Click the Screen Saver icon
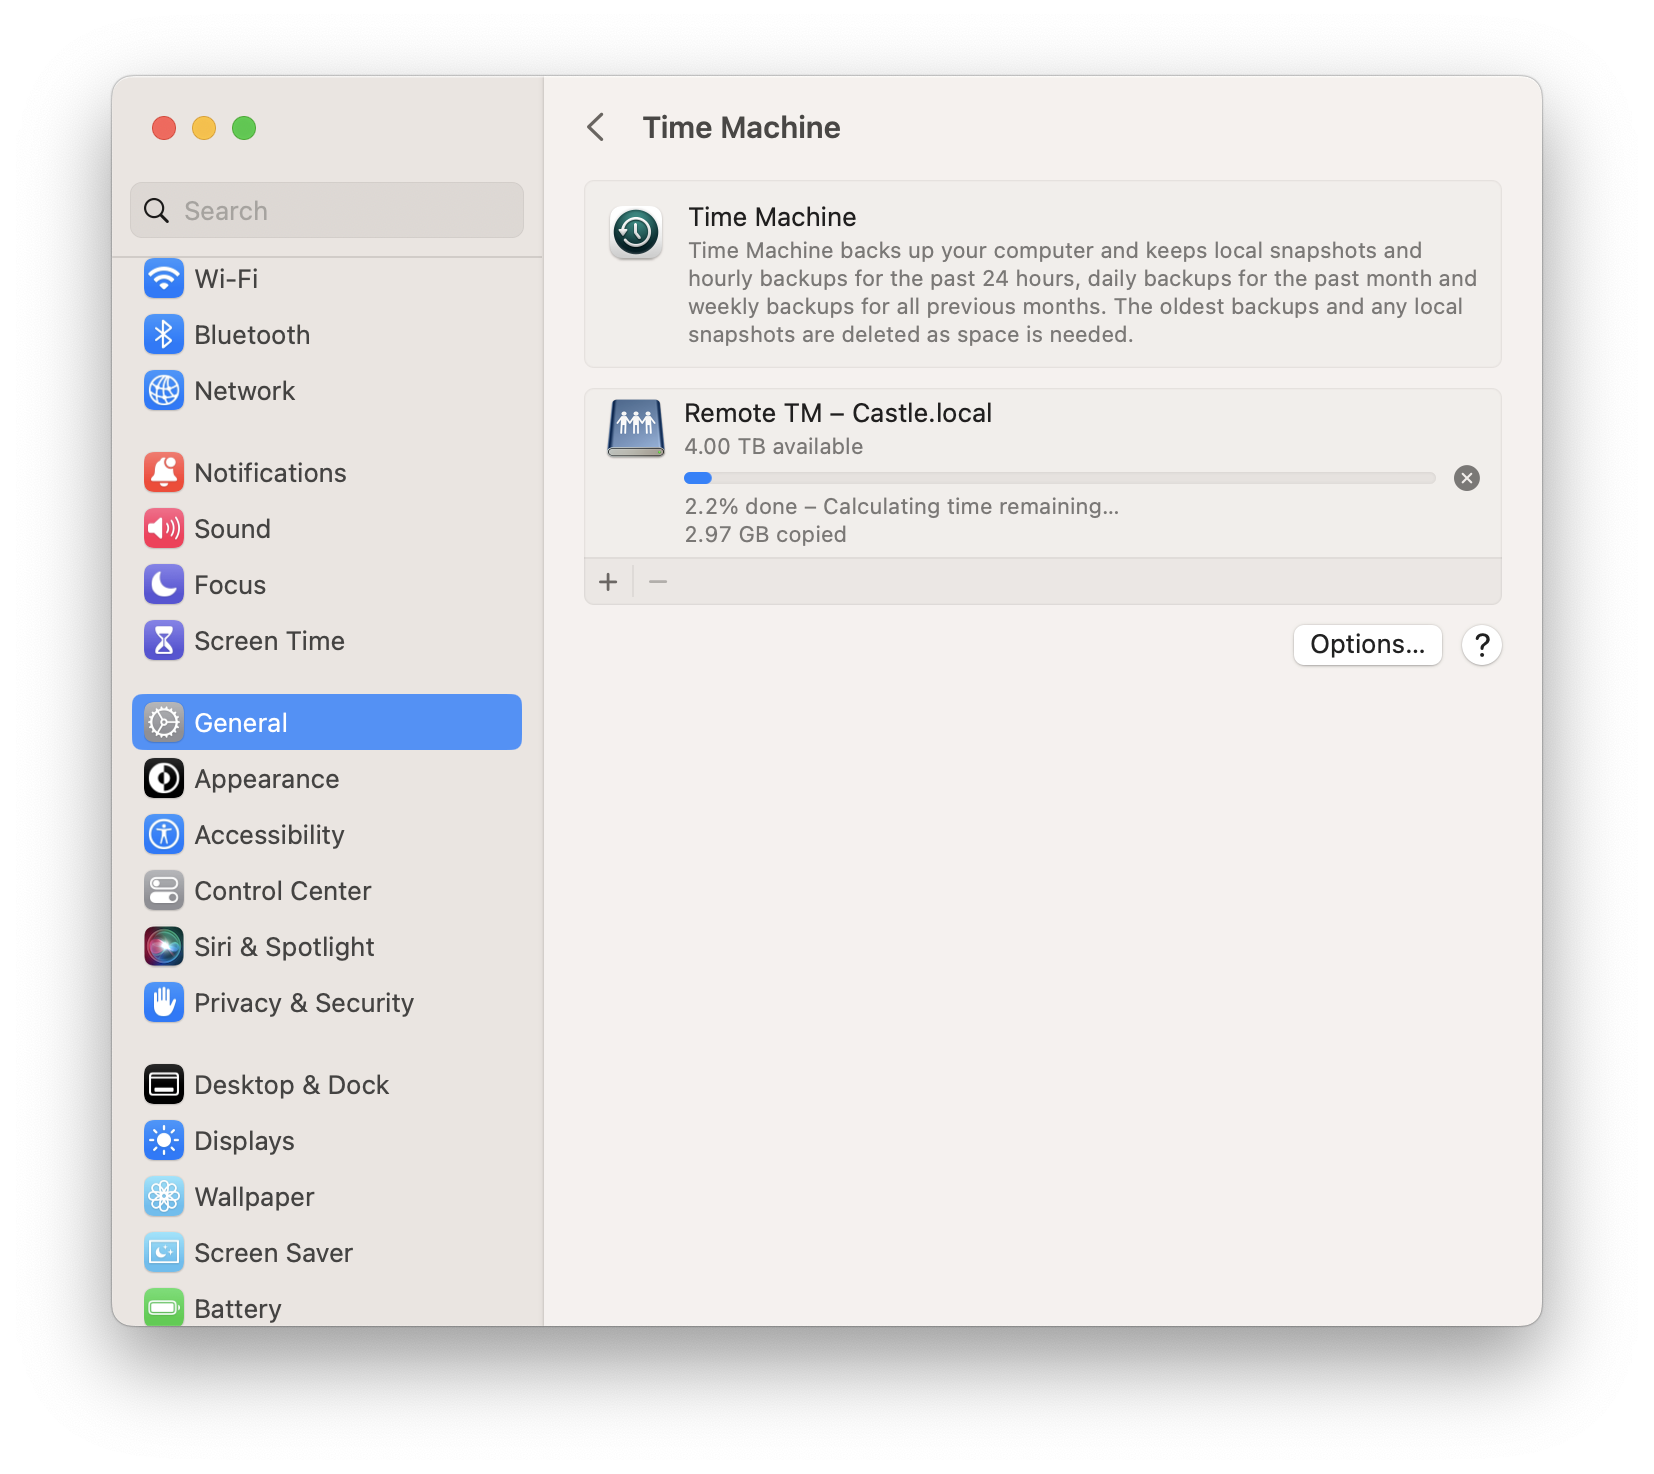The height and width of the screenshot is (1474, 1654). click(164, 1253)
